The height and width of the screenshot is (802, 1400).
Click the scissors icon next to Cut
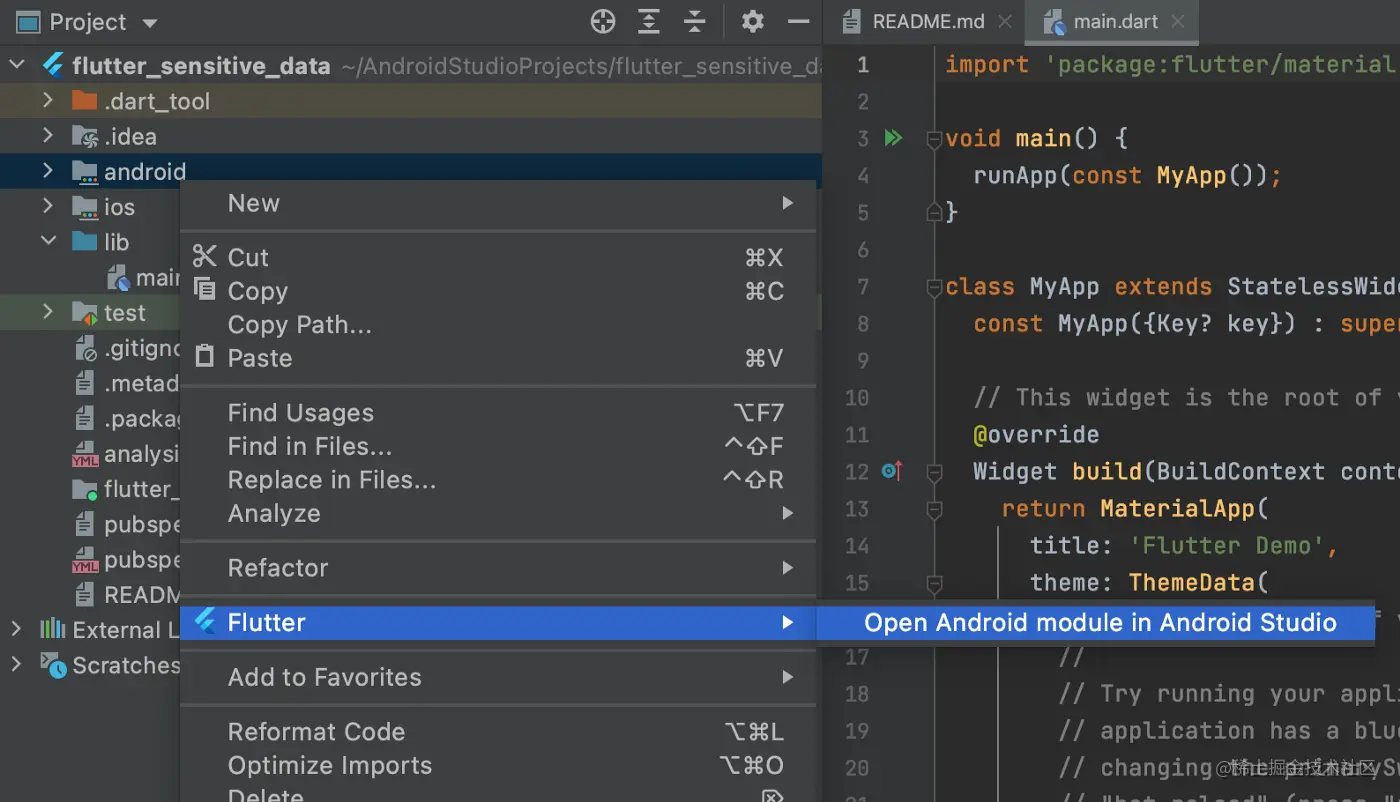pos(205,256)
